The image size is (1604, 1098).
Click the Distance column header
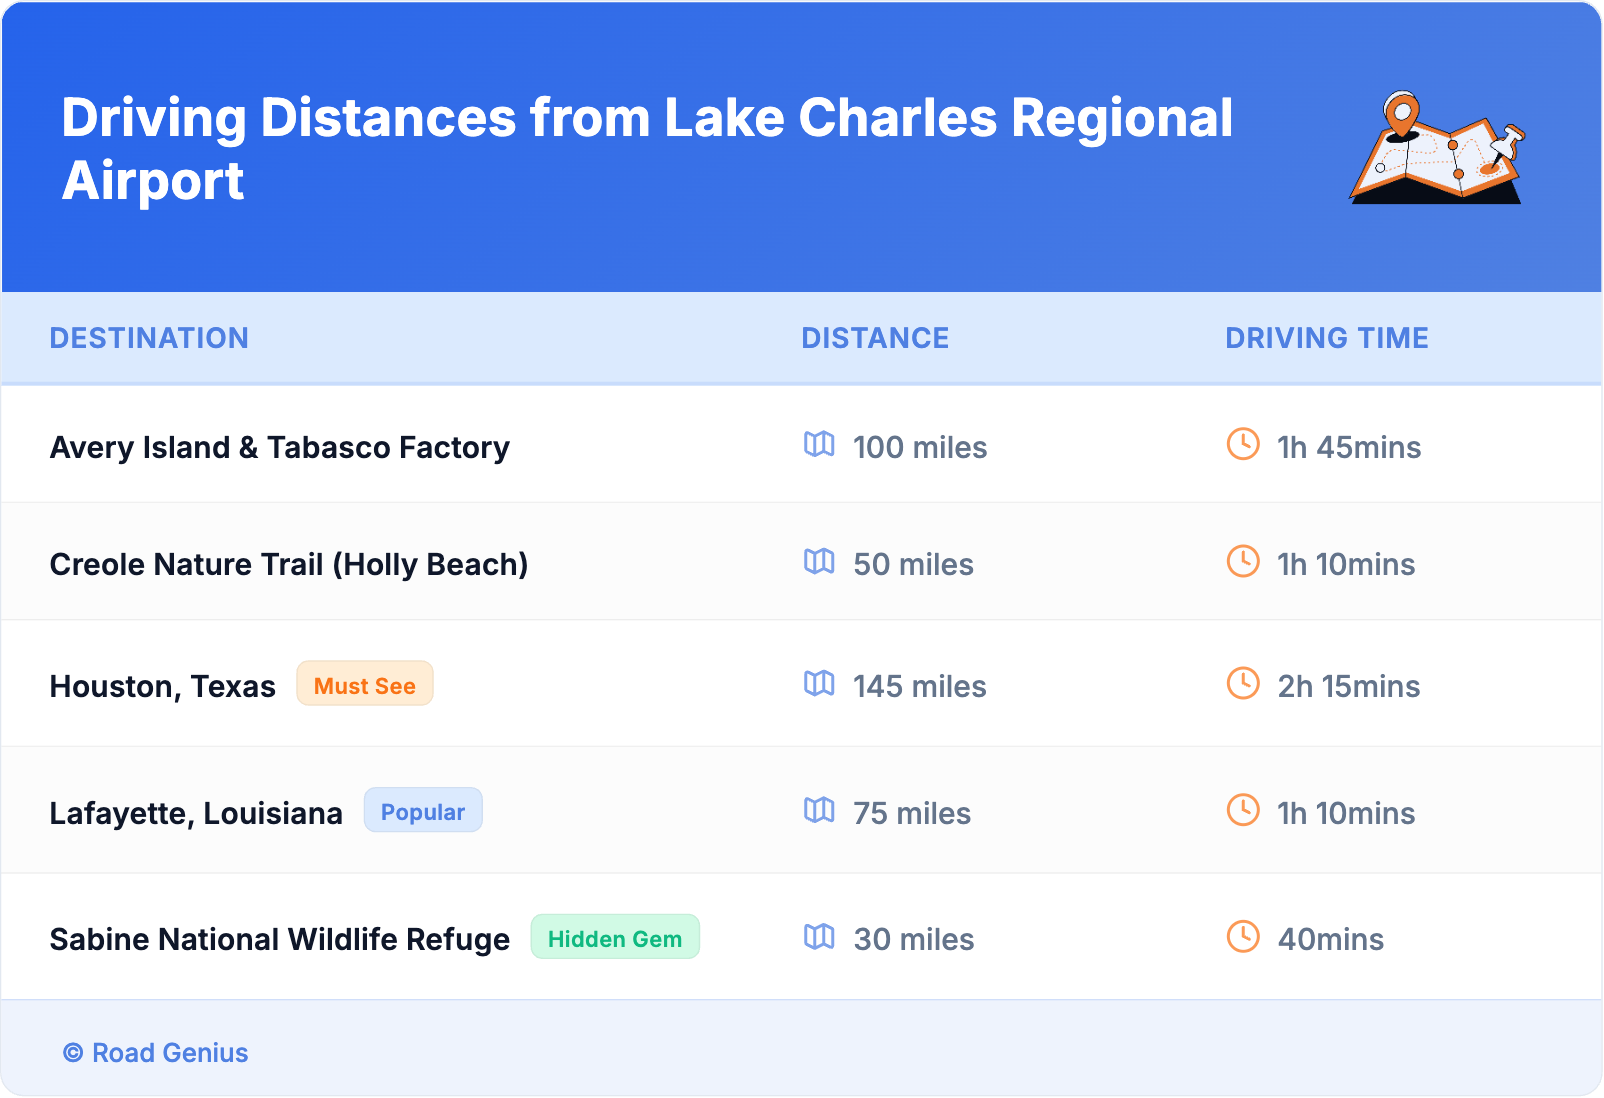coord(875,338)
